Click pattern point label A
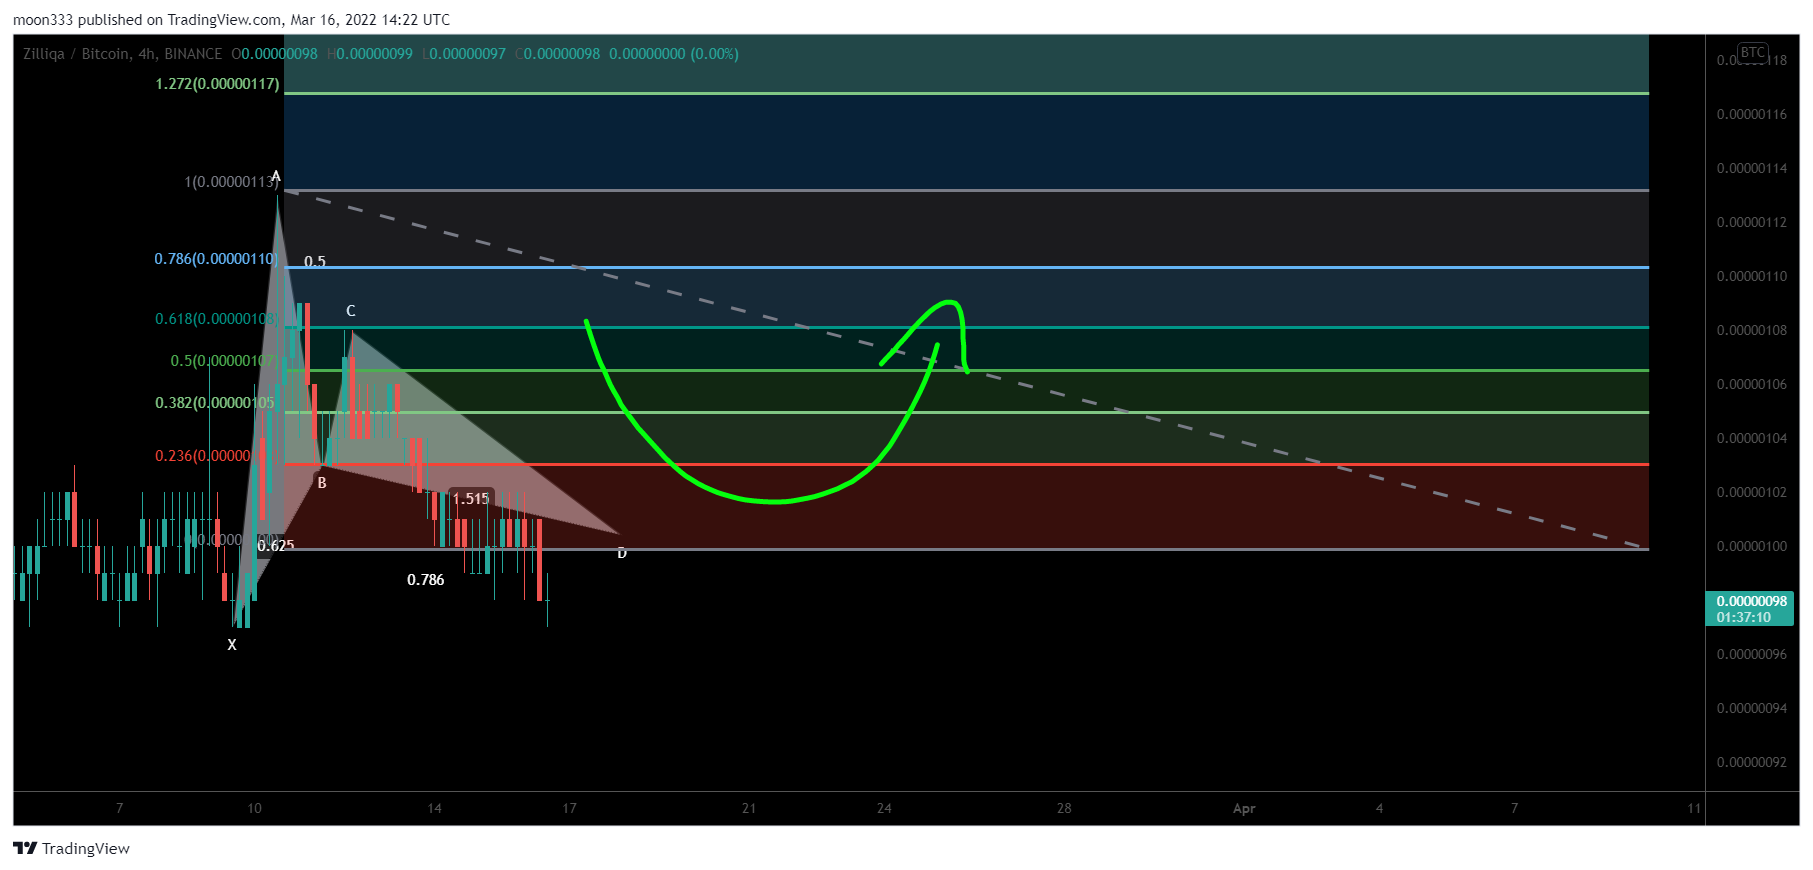The image size is (1813, 870). point(276,176)
